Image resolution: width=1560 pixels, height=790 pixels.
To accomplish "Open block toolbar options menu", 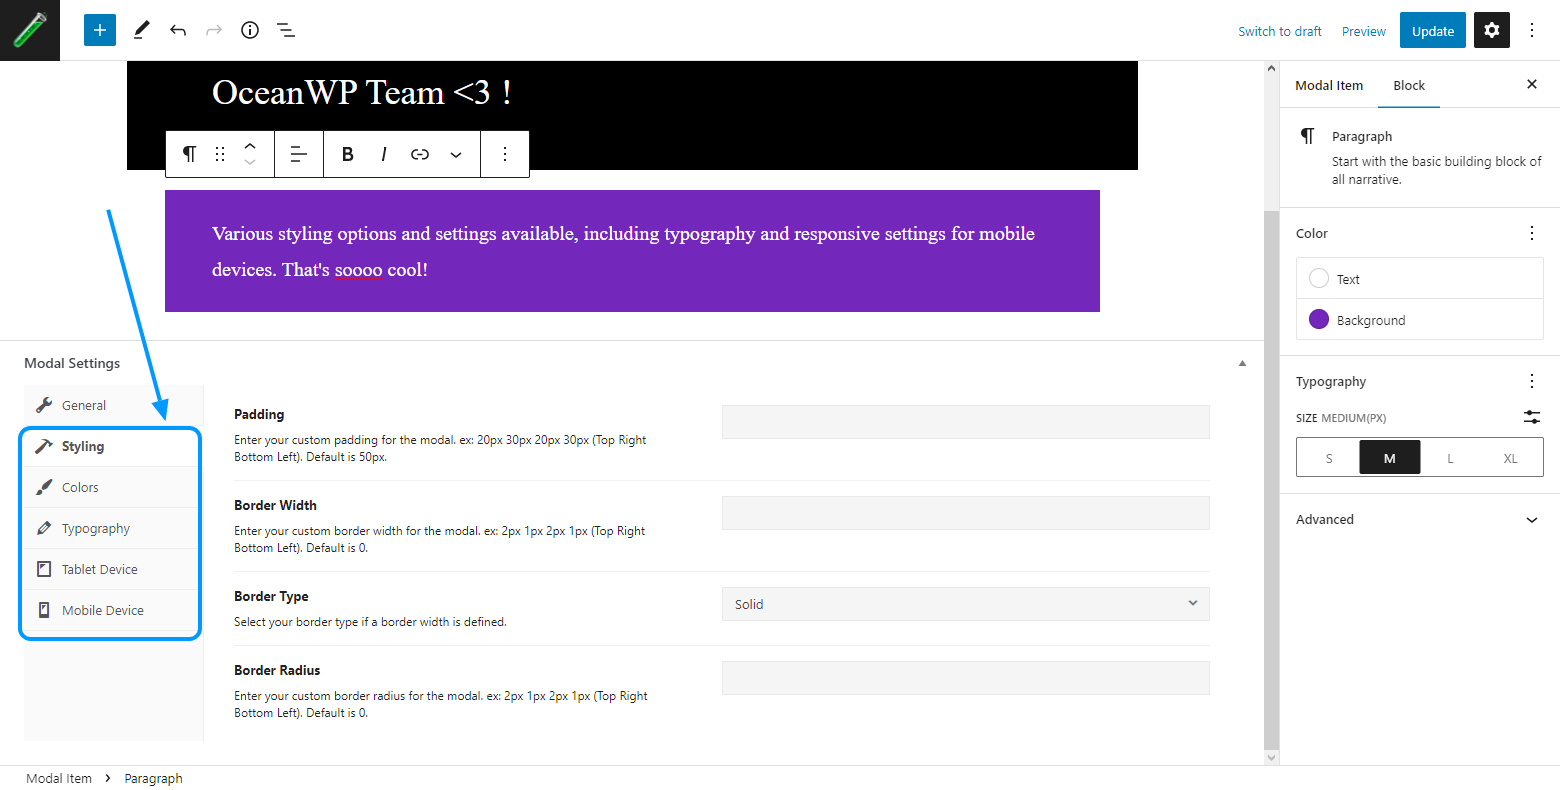I will [x=505, y=154].
